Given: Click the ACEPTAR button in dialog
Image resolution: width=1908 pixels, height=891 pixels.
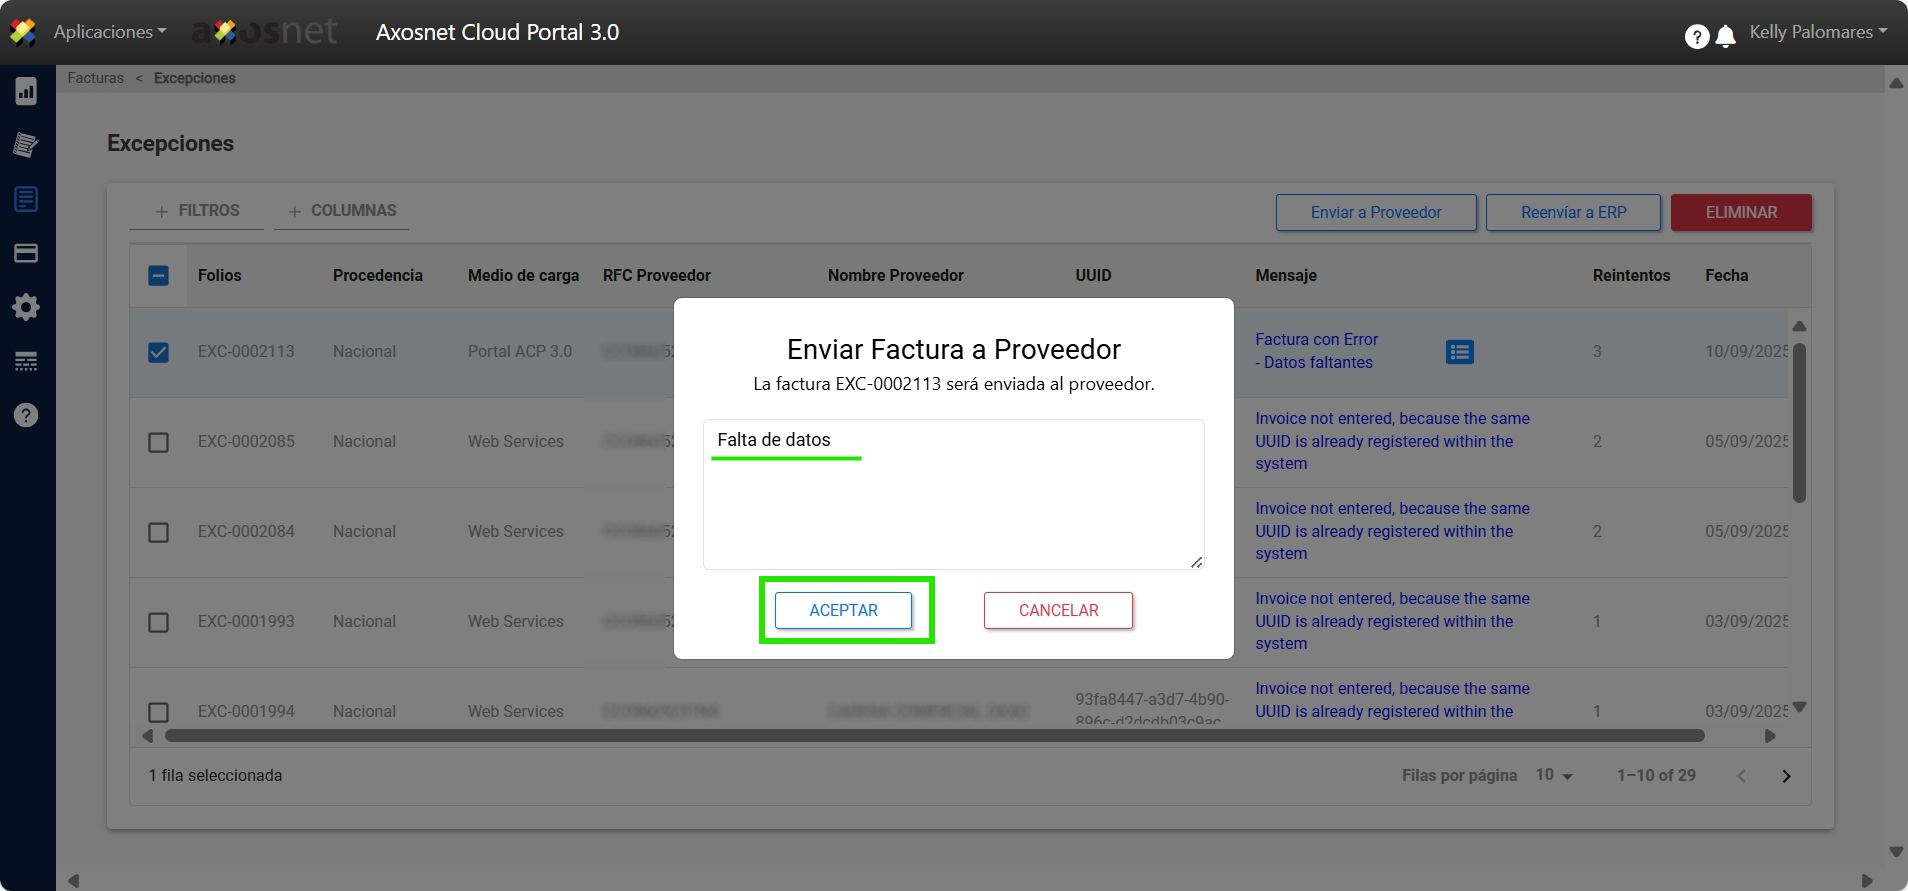Looking at the screenshot, I should pos(843,610).
